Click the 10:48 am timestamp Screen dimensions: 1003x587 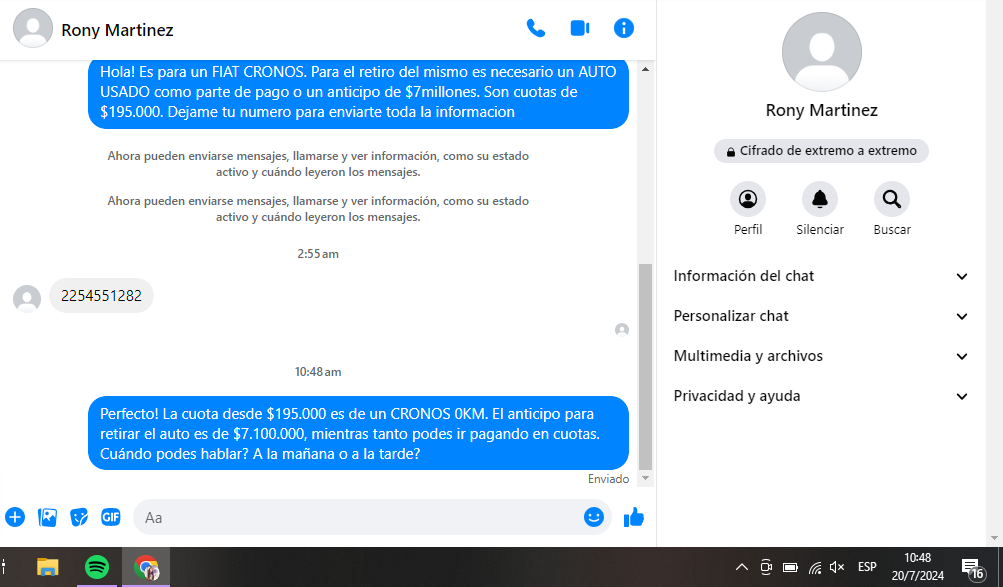click(x=318, y=372)
